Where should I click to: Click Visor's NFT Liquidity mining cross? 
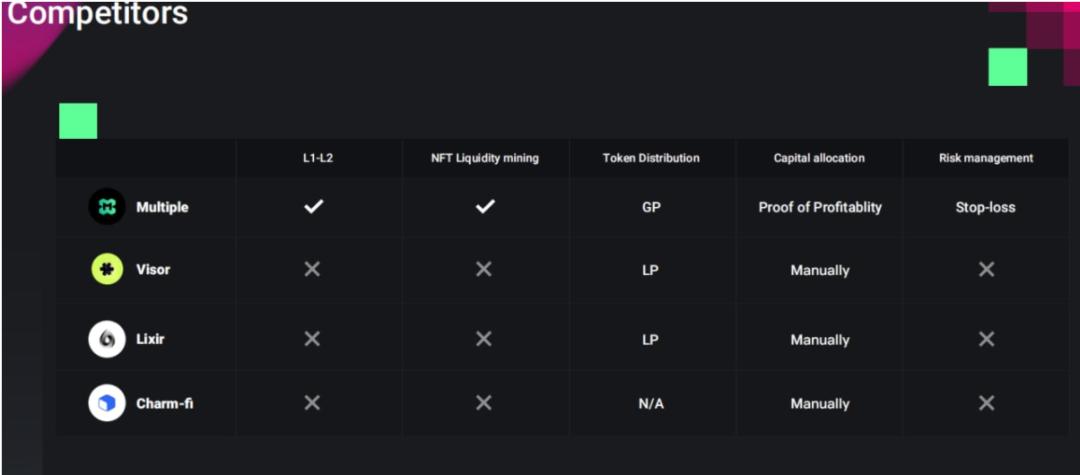[x=484, y=269]
